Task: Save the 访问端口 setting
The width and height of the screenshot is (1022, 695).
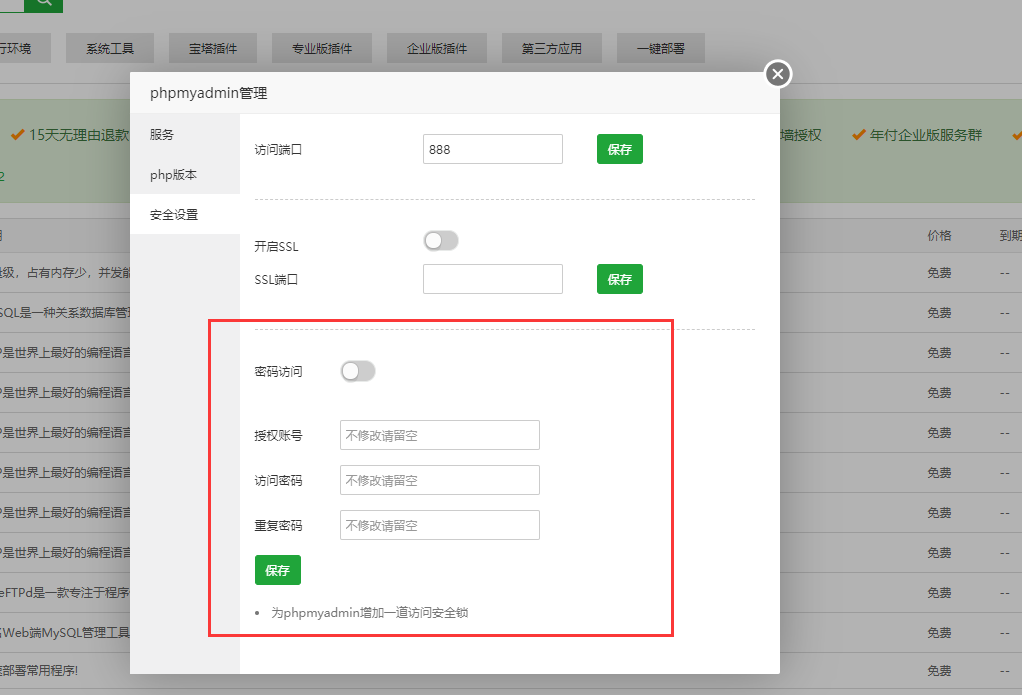Action: pyautogui.click(x=619, y=149)
